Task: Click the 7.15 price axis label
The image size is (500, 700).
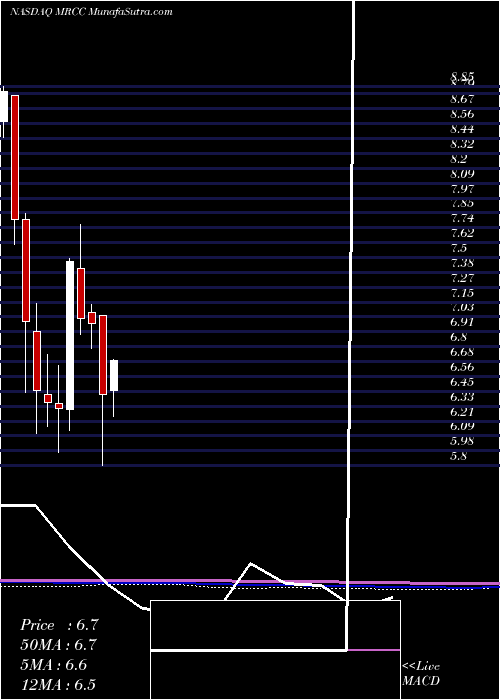Action: [x=462, y=293]
